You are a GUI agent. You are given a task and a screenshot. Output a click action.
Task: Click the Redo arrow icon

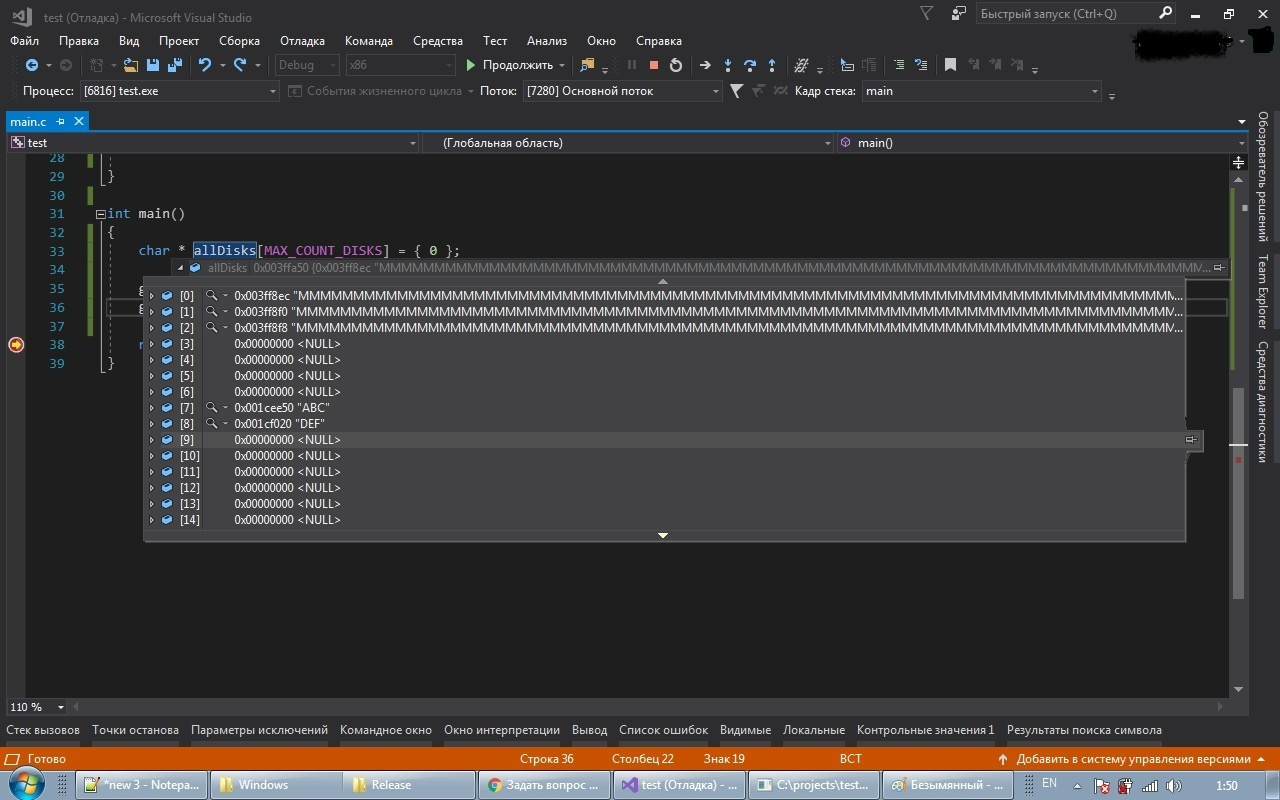tap(240, 65)
